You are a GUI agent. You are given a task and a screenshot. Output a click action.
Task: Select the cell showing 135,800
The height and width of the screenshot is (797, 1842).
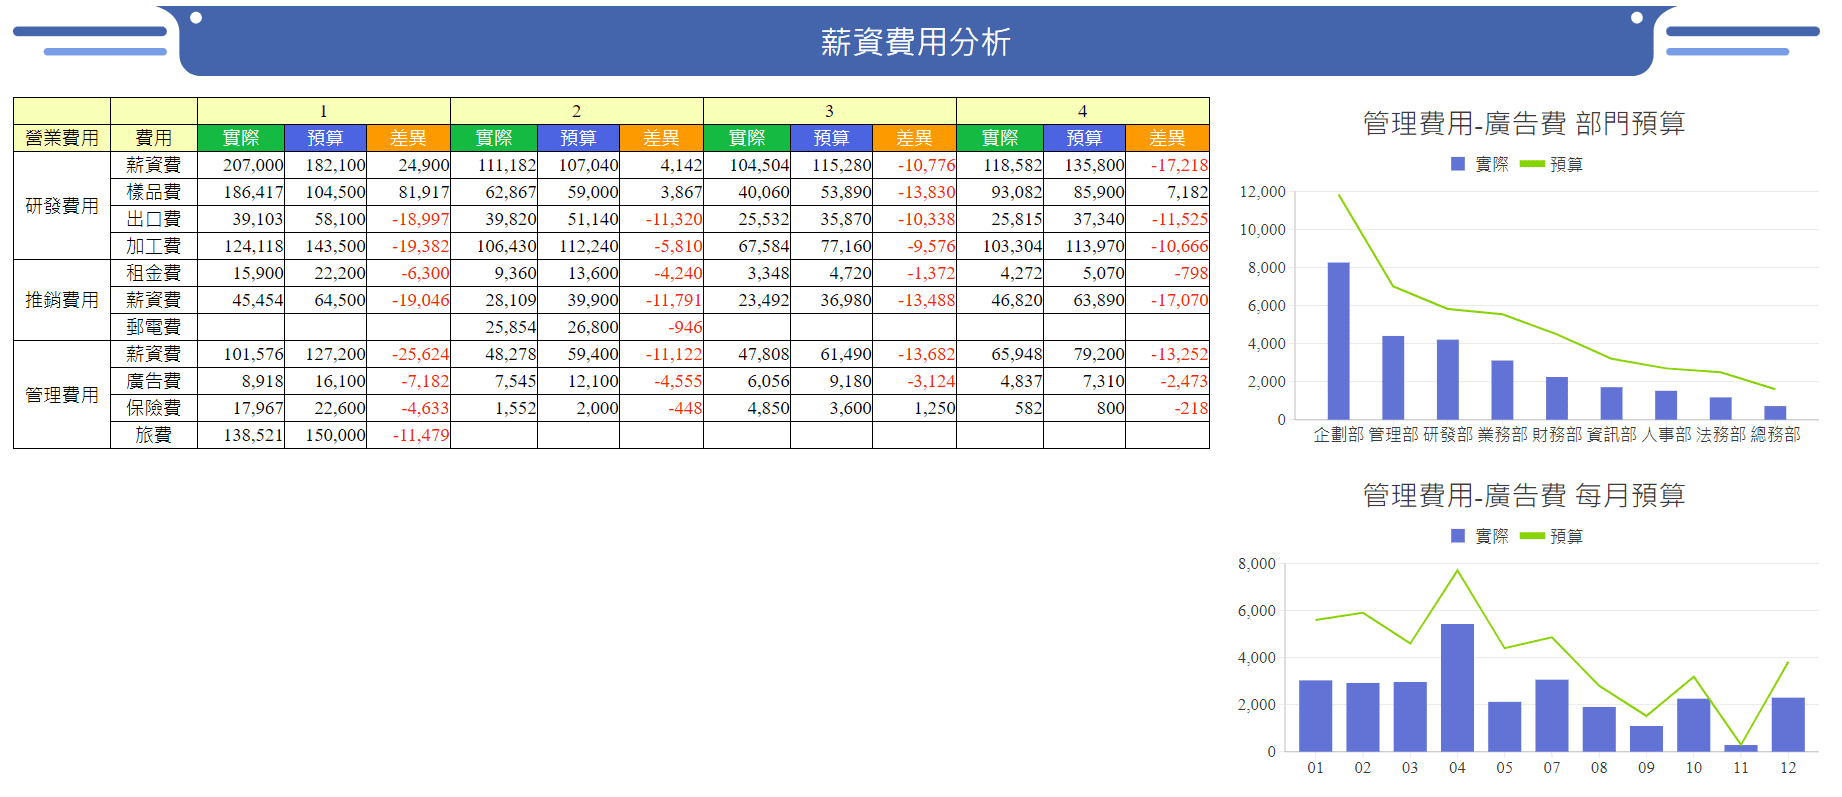tap(1084, 165)
